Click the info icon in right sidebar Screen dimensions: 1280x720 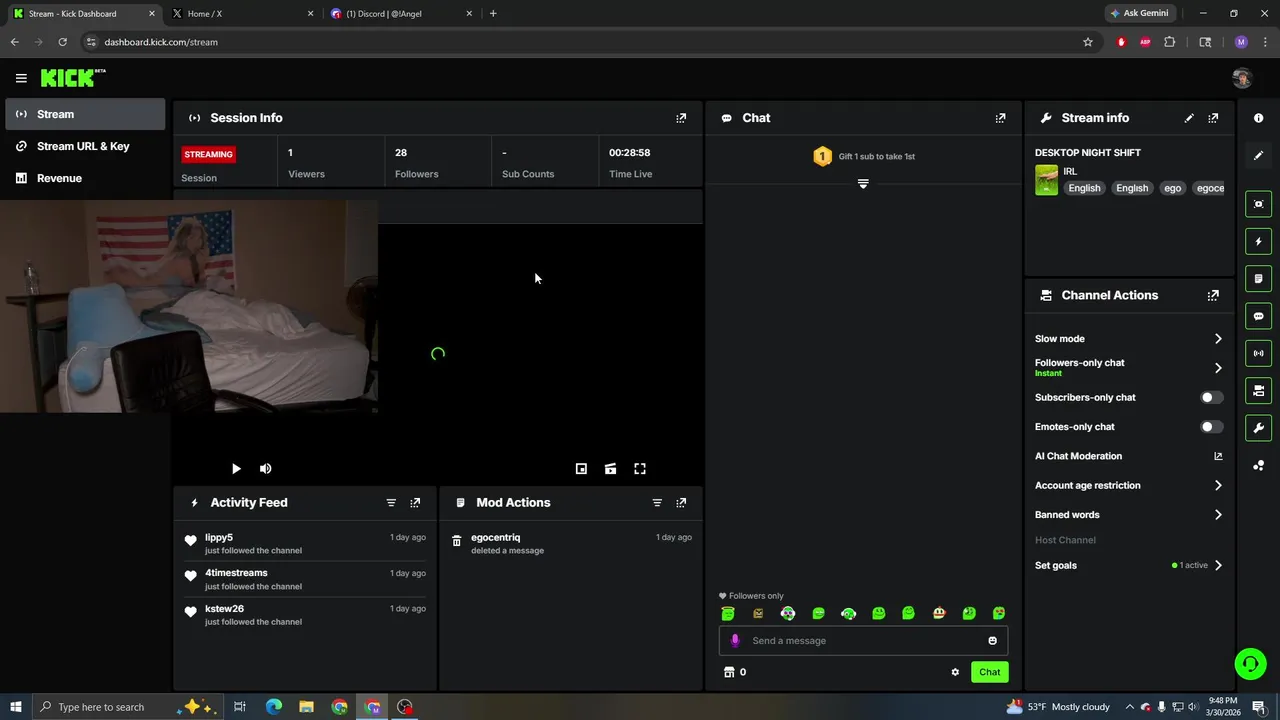click(1258, 118)
